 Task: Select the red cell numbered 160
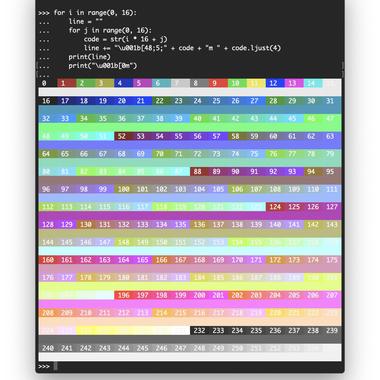click(x=48, y=260)
